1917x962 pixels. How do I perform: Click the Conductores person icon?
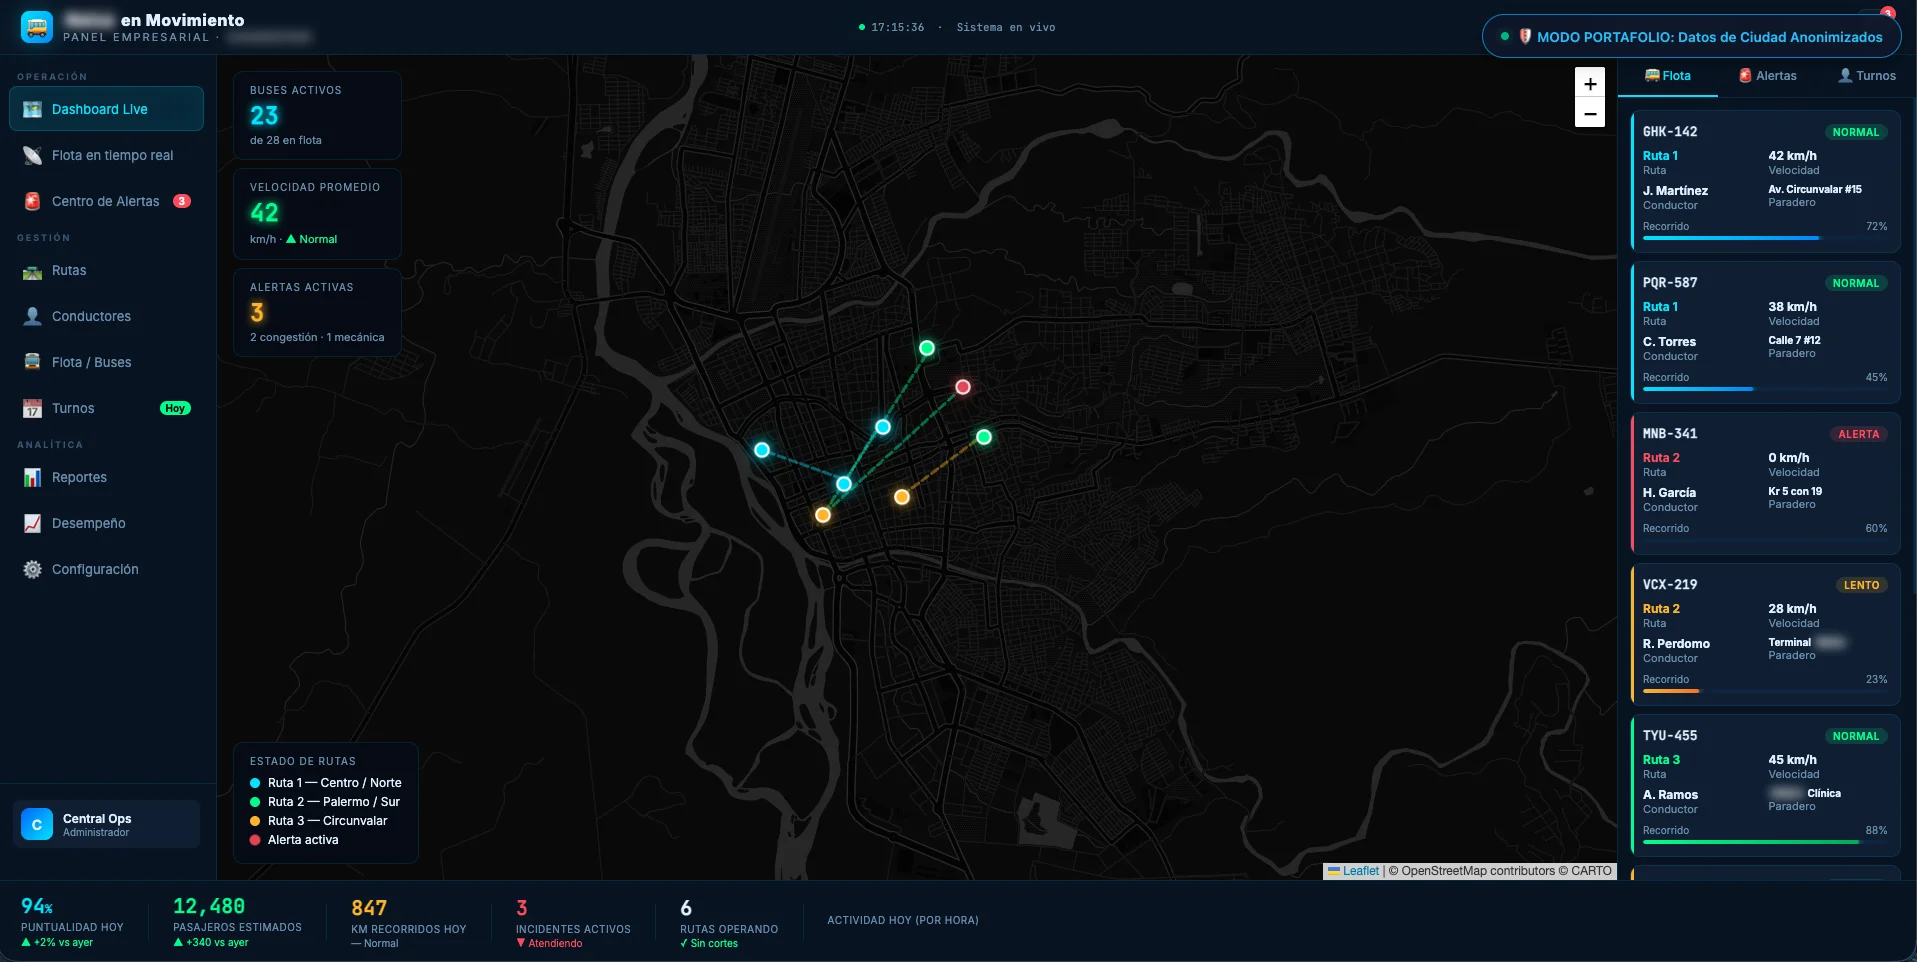pos(32,316)
